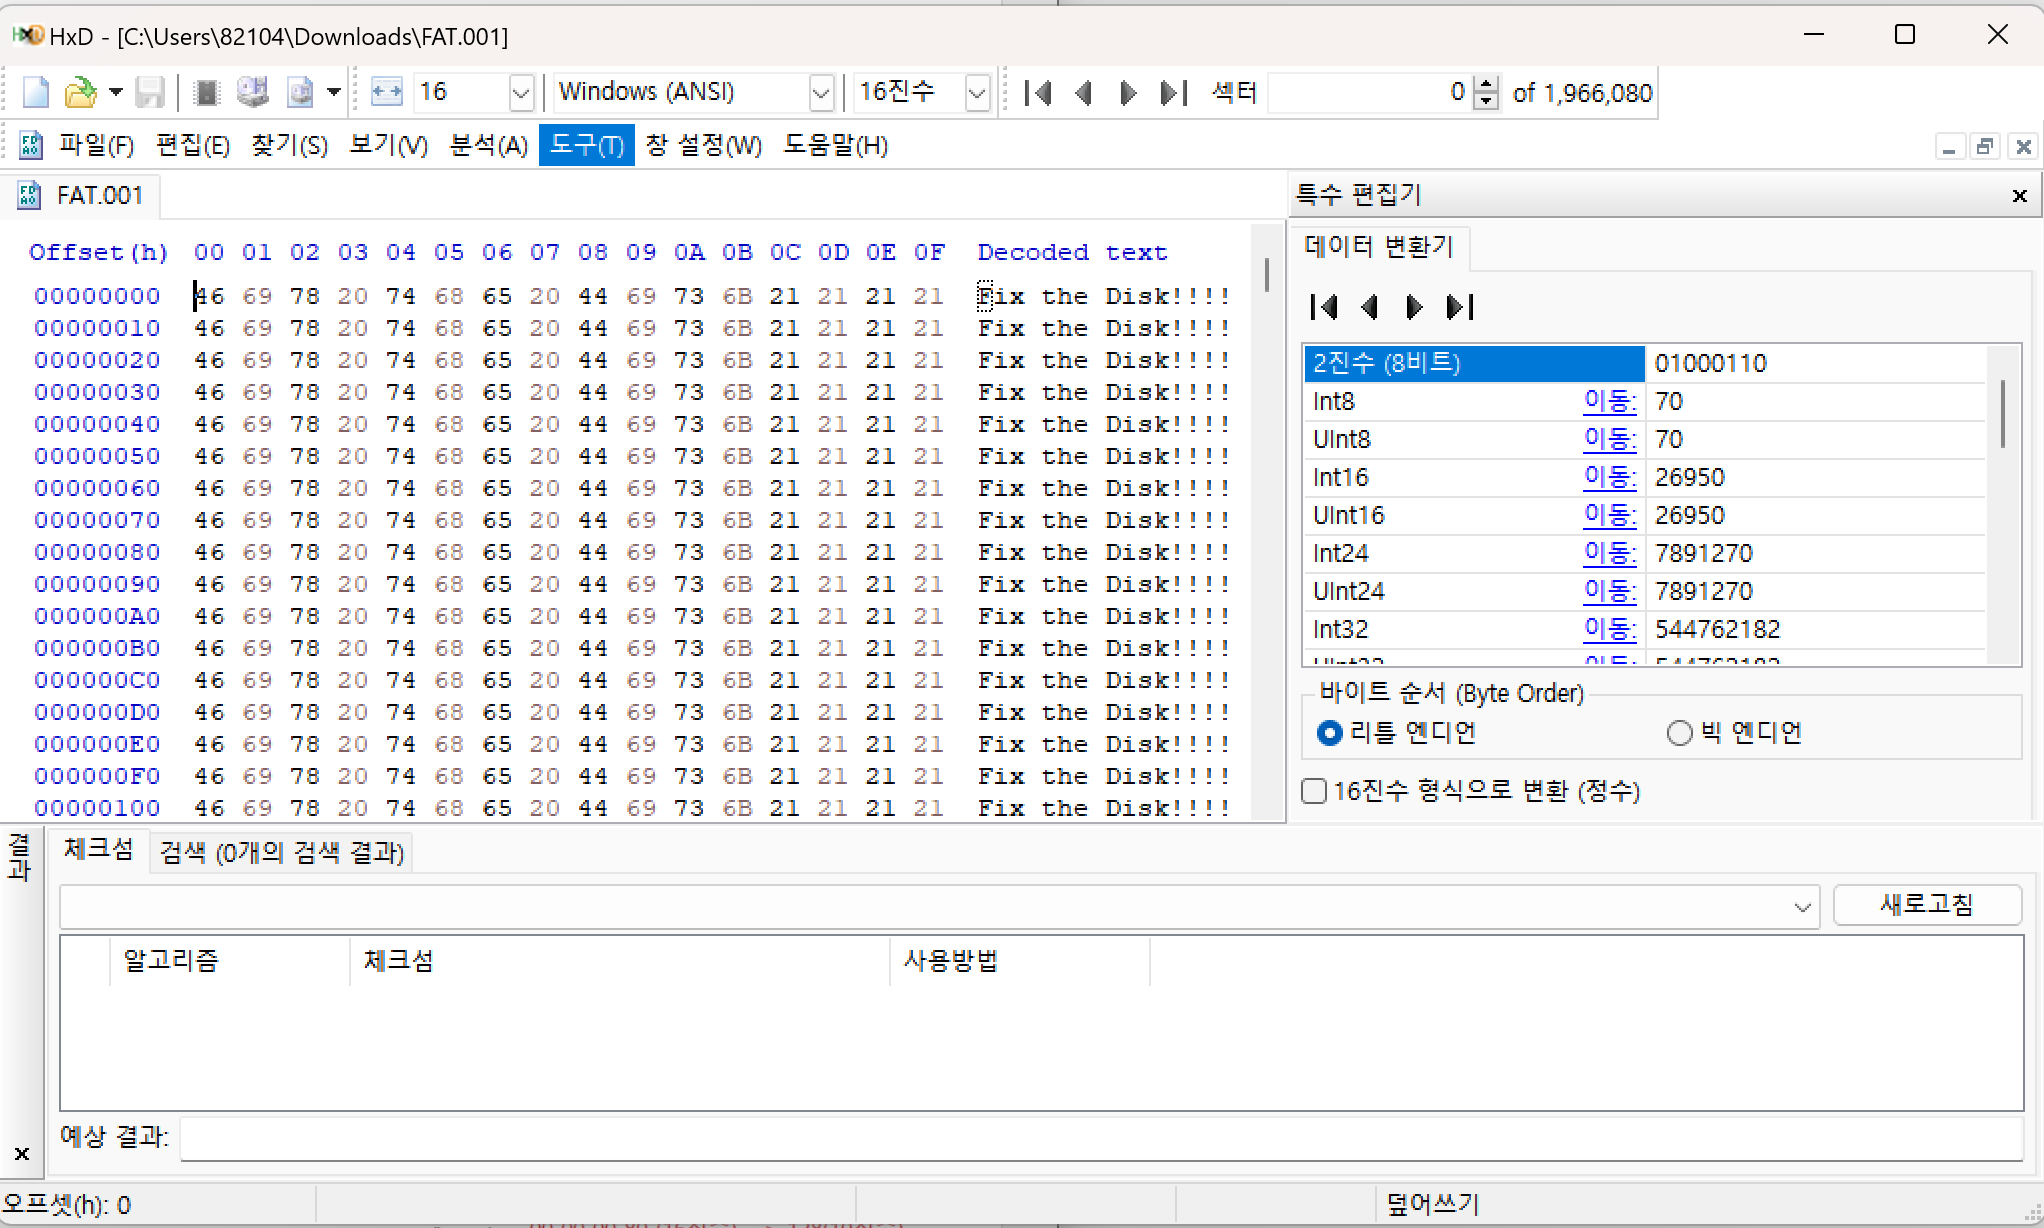Open the 분석(A) menu
The height and width of the screenshot is (1228, 2044).
coord(488,146)
